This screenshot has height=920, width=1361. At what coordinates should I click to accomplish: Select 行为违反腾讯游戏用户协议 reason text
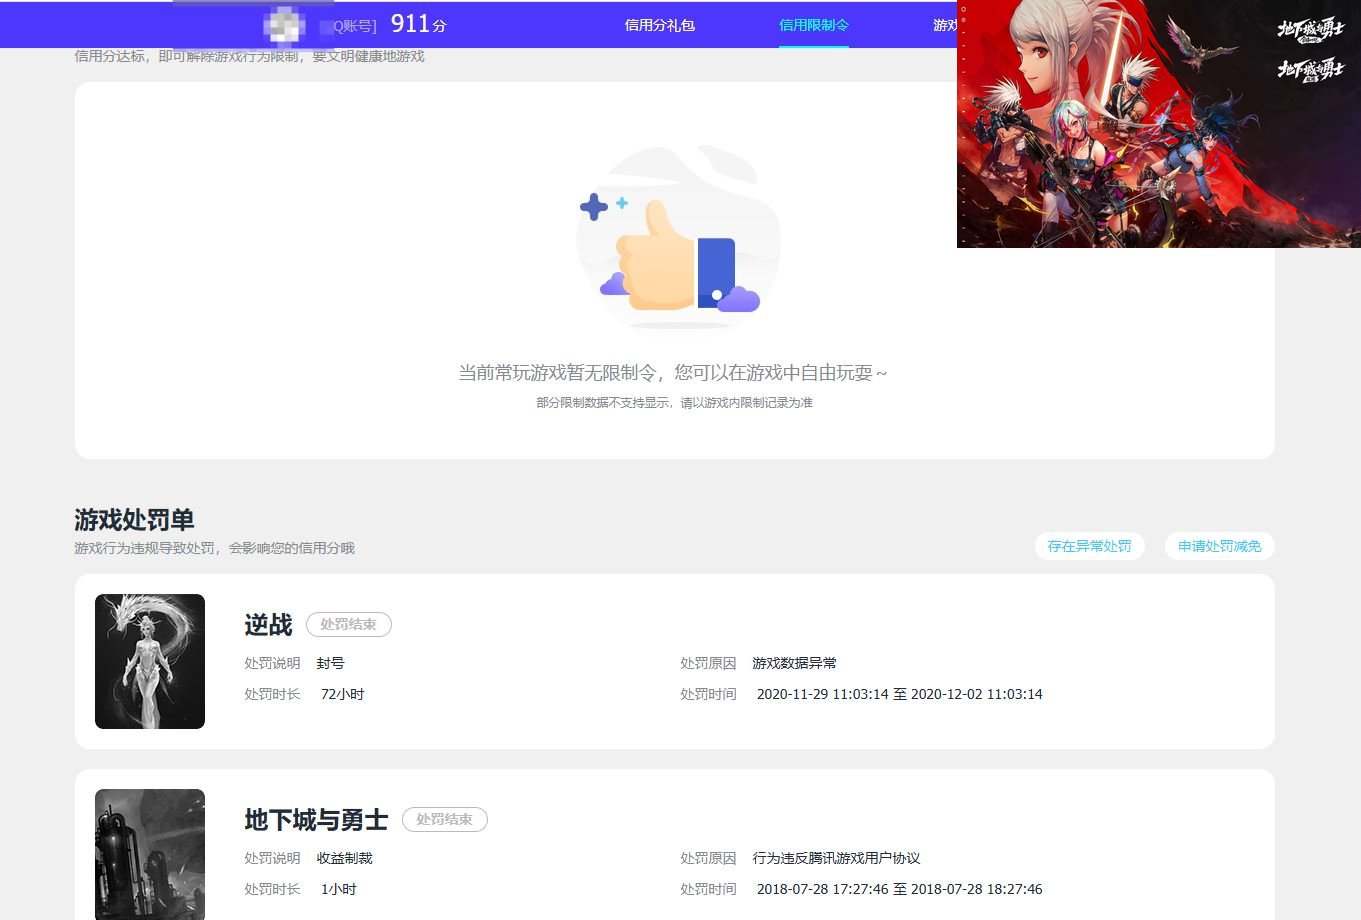[836, 858]
